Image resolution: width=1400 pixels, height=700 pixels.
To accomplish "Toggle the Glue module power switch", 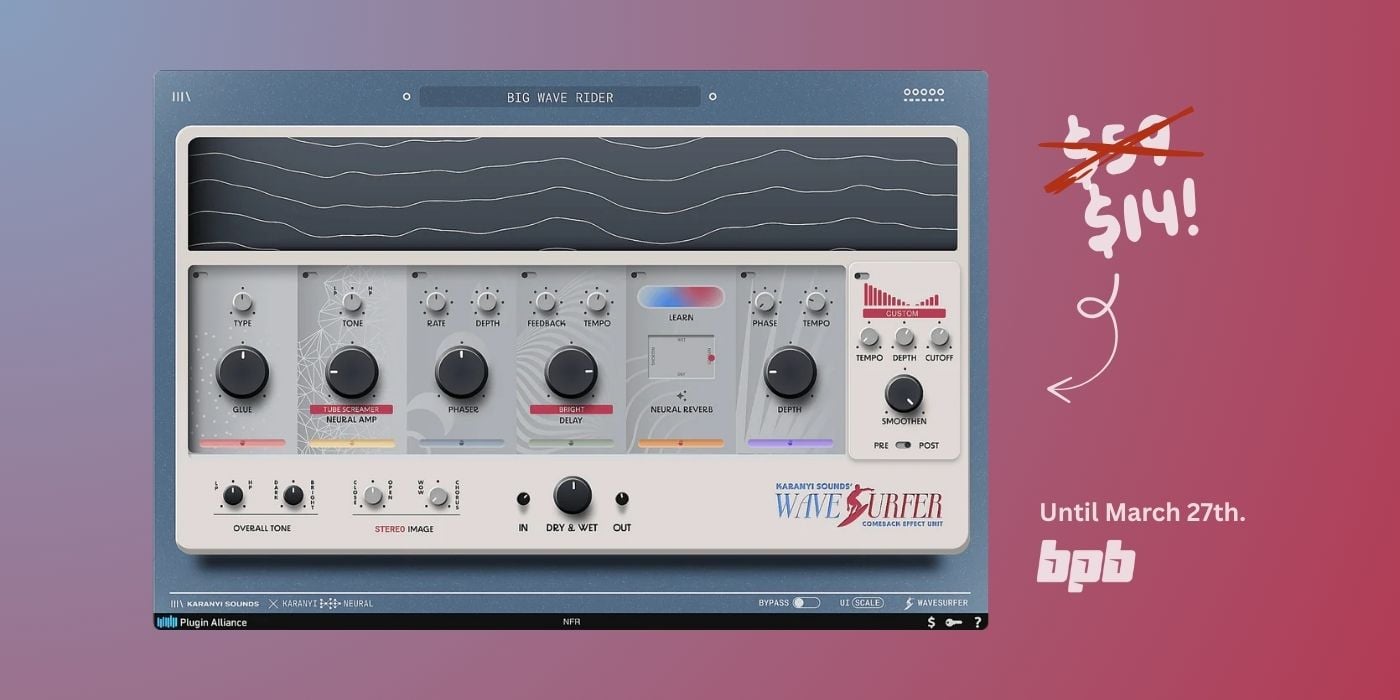I will click(x=200, y=275).
